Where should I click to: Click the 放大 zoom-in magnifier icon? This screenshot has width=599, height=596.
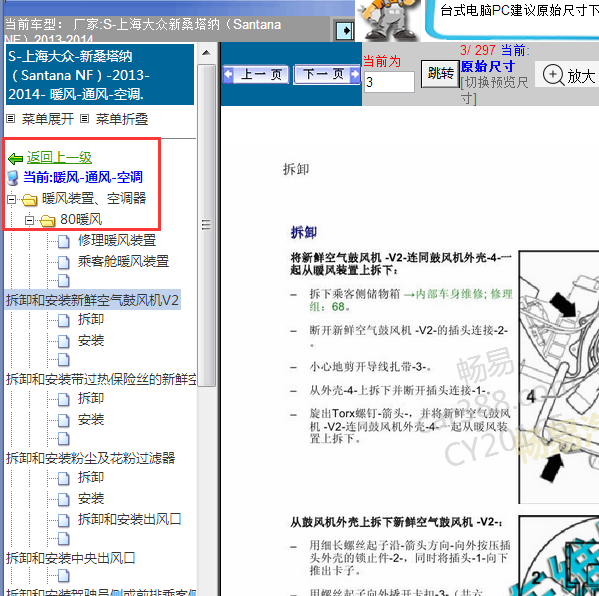pyautogui.click(x=553, y=74)
